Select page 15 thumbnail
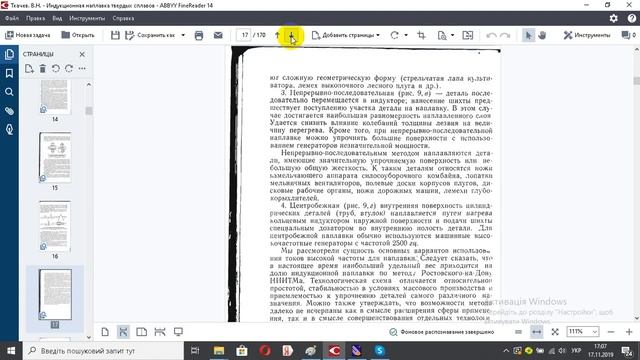The width and height of the screenshot is (640, 360). click(x=55, y=157)
